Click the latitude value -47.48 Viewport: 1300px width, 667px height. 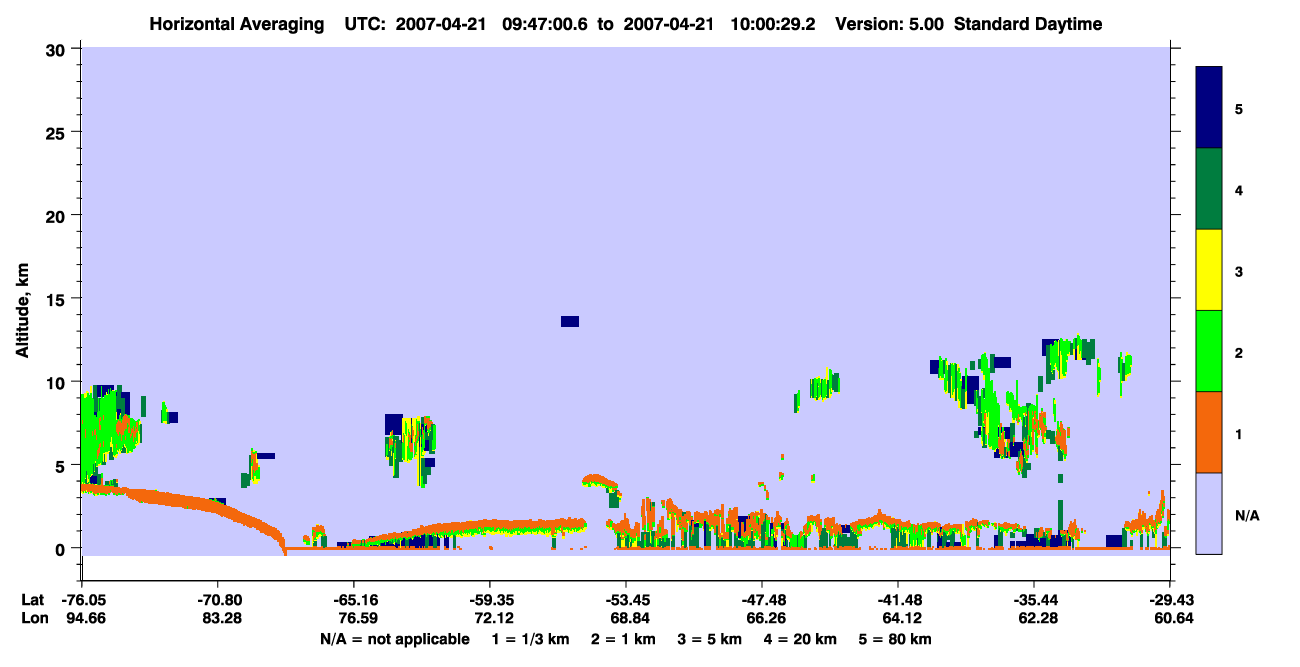click(762, 600)
